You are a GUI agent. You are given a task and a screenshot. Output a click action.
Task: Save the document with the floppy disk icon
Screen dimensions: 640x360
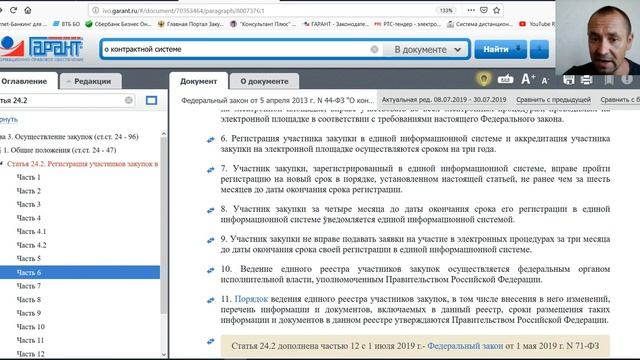point(569,80)
